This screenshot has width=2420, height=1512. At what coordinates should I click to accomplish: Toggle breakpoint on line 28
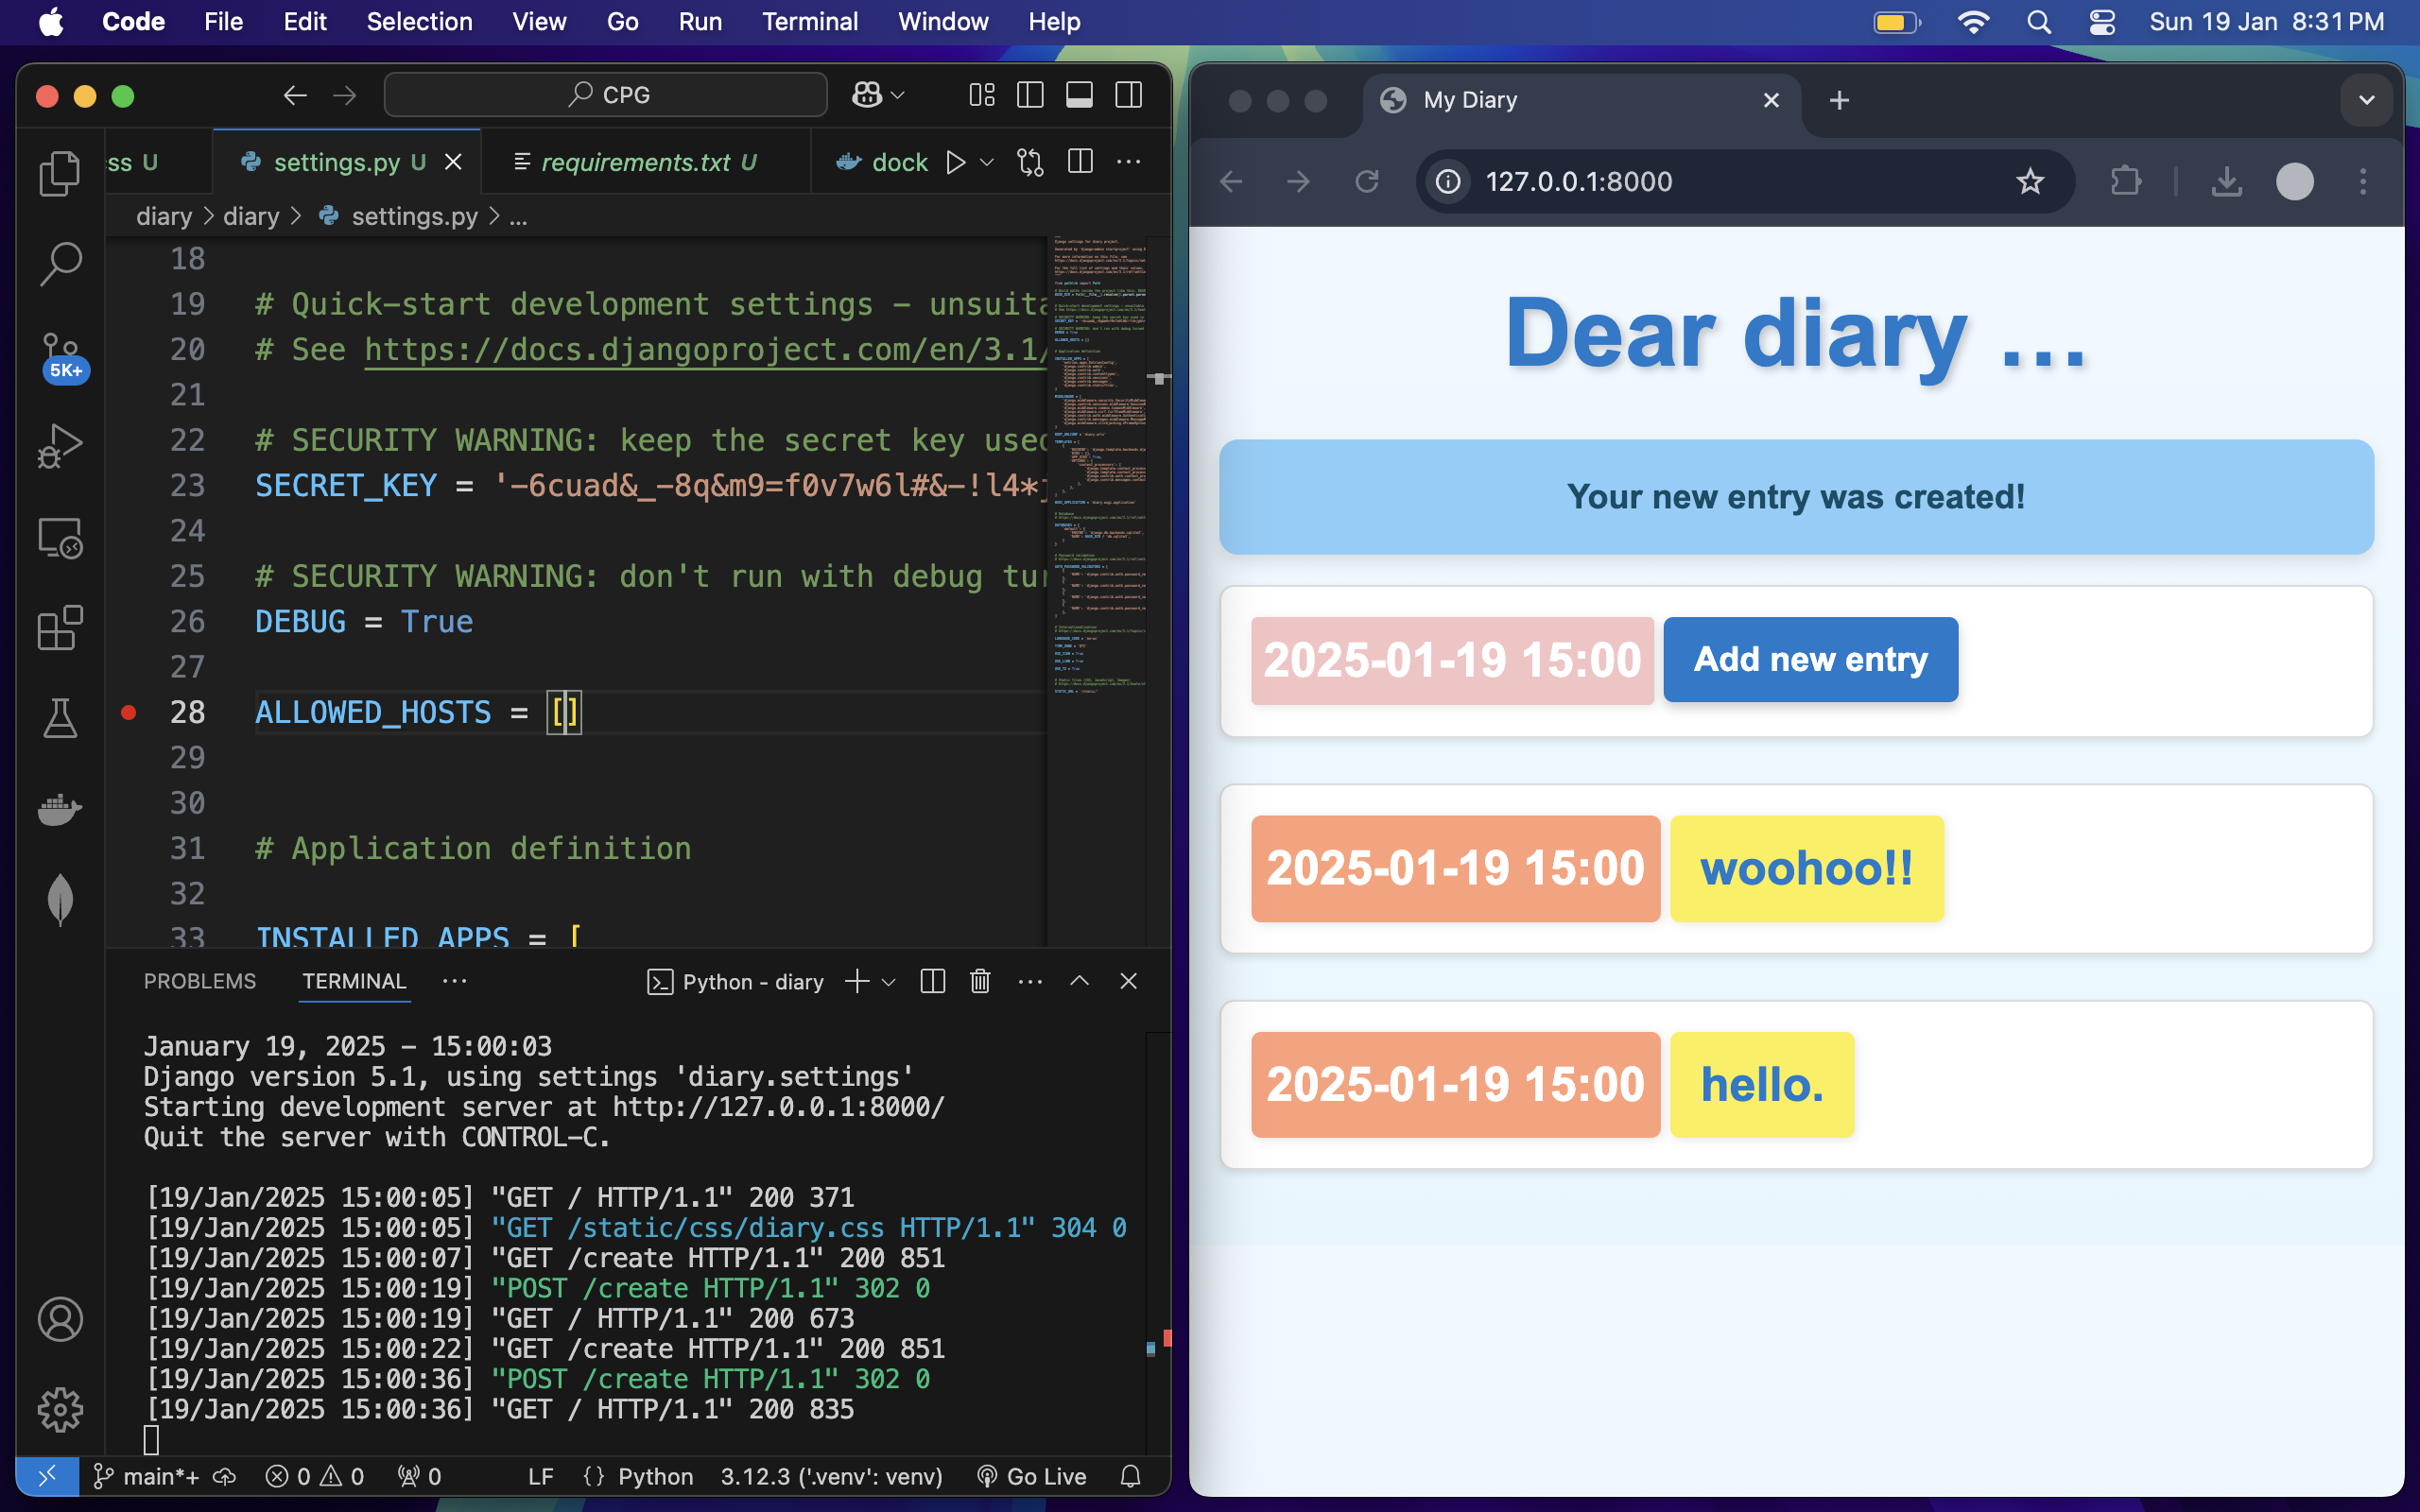tap(129, 712)
